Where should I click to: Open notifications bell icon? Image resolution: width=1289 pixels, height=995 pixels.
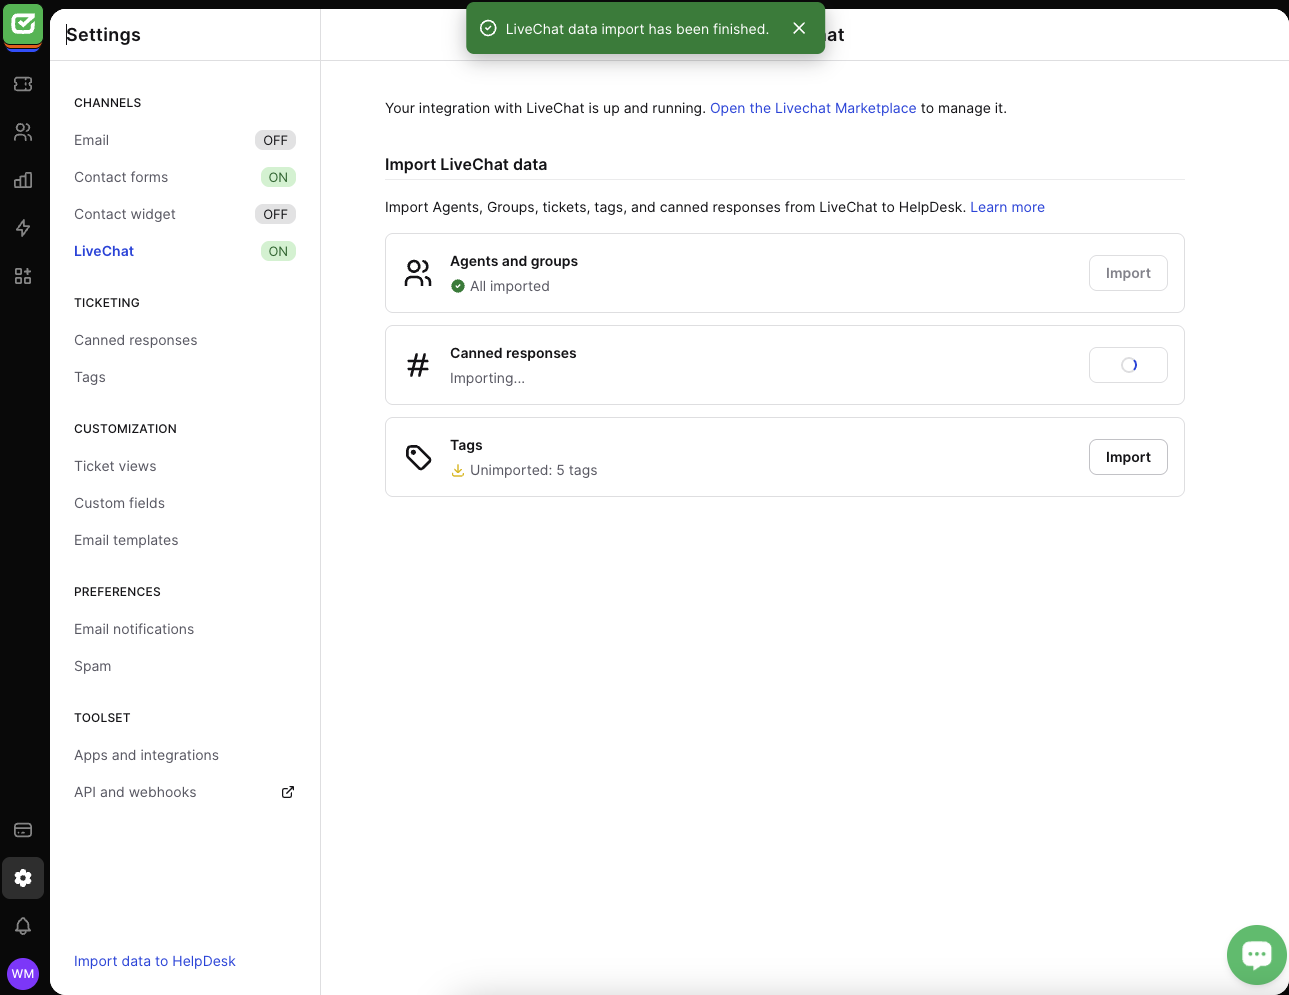click(x=23, y=926)
